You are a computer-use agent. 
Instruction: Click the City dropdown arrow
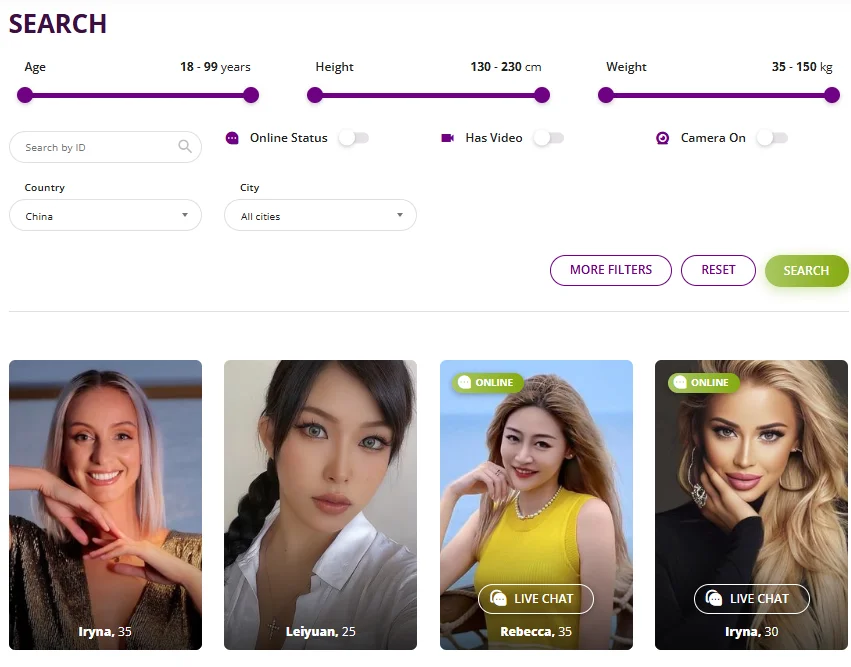[x=400, y=215]
